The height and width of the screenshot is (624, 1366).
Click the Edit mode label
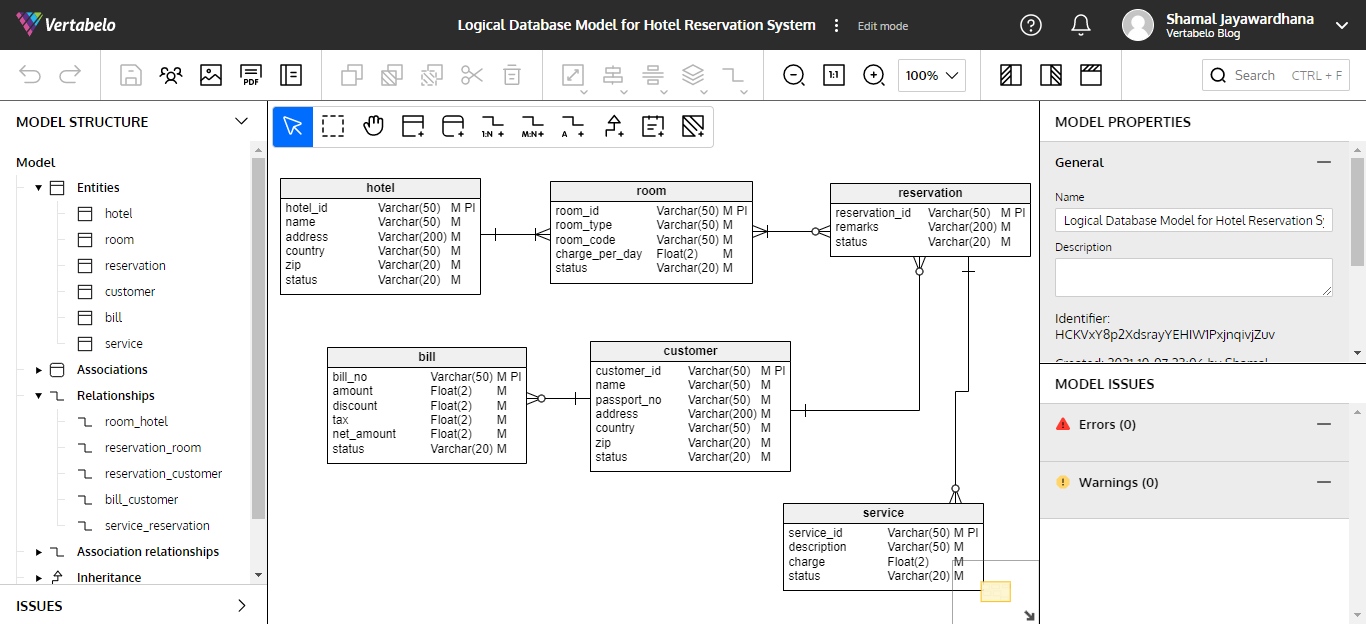pos(883,26)
